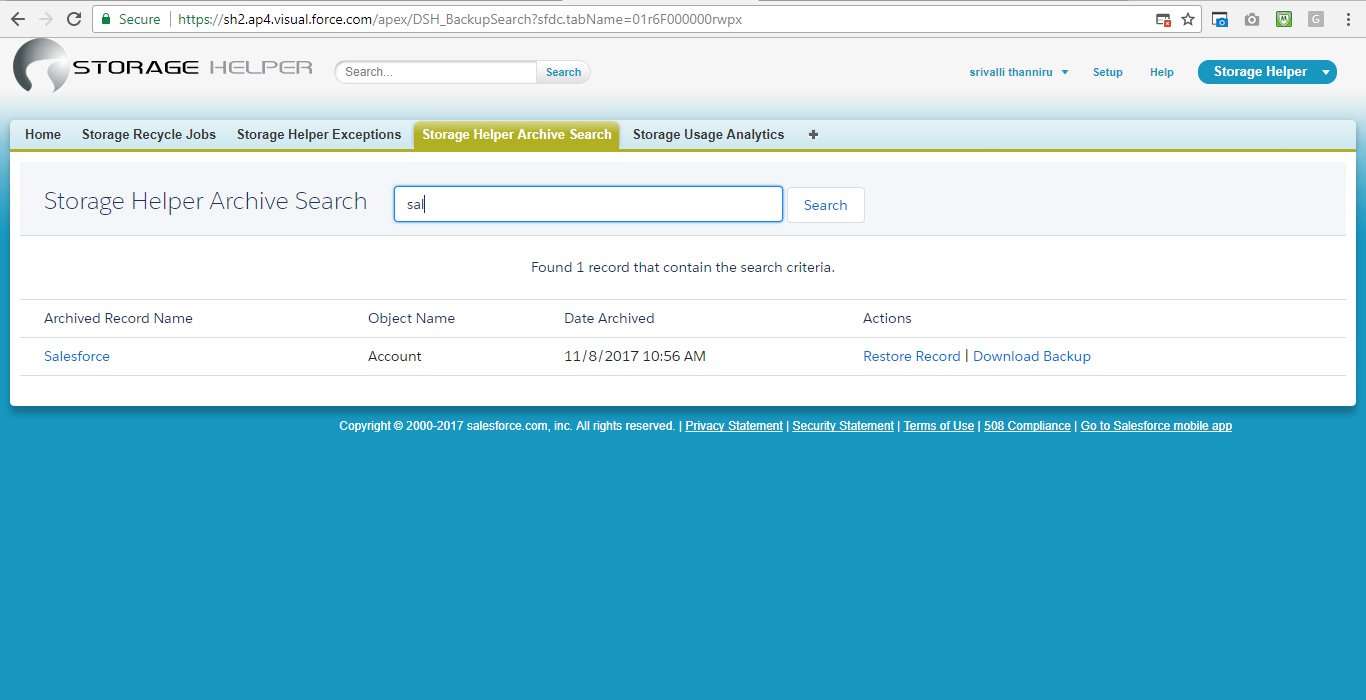Click the 'Object Name' column header
Image resolution: width=1366 pixels, height=700 pixels.
click(x=411, y=318)
